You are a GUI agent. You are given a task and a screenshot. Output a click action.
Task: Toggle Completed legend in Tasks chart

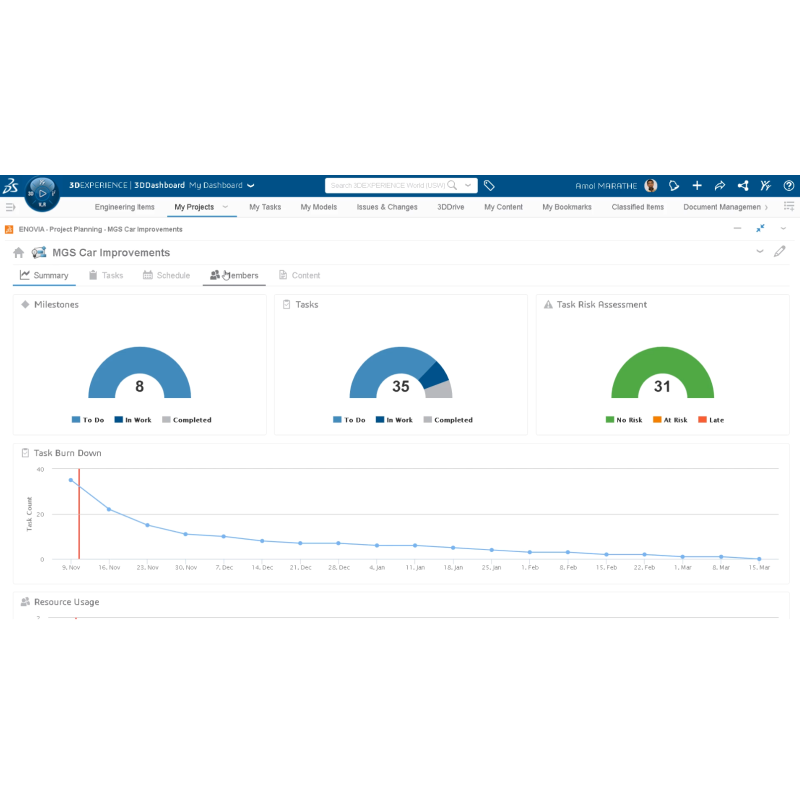(448, 420)
